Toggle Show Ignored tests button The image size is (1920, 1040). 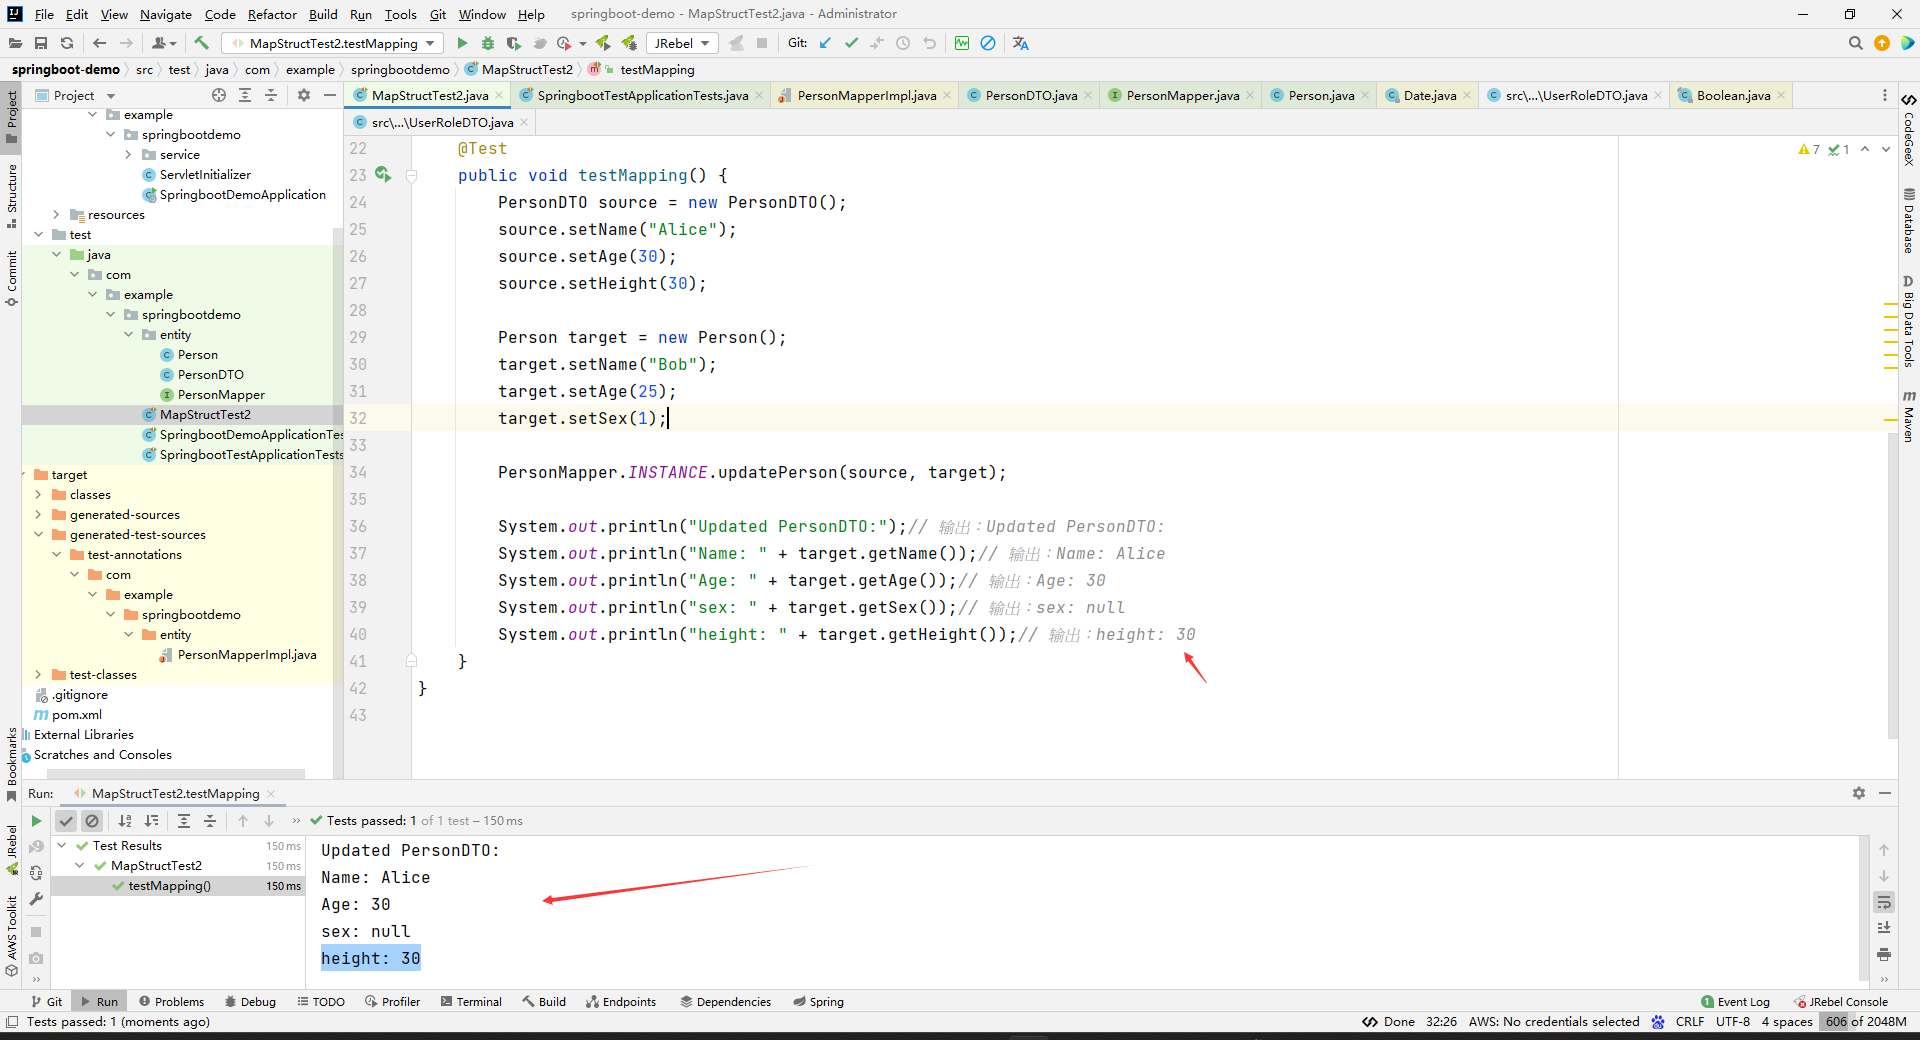(92, 821)
